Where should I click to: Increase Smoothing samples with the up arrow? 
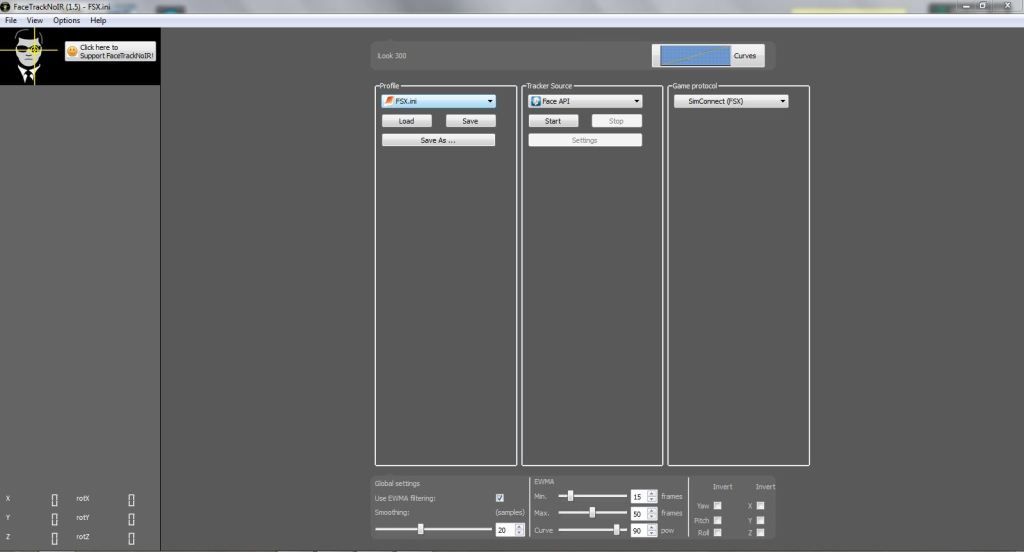[520, 526]
